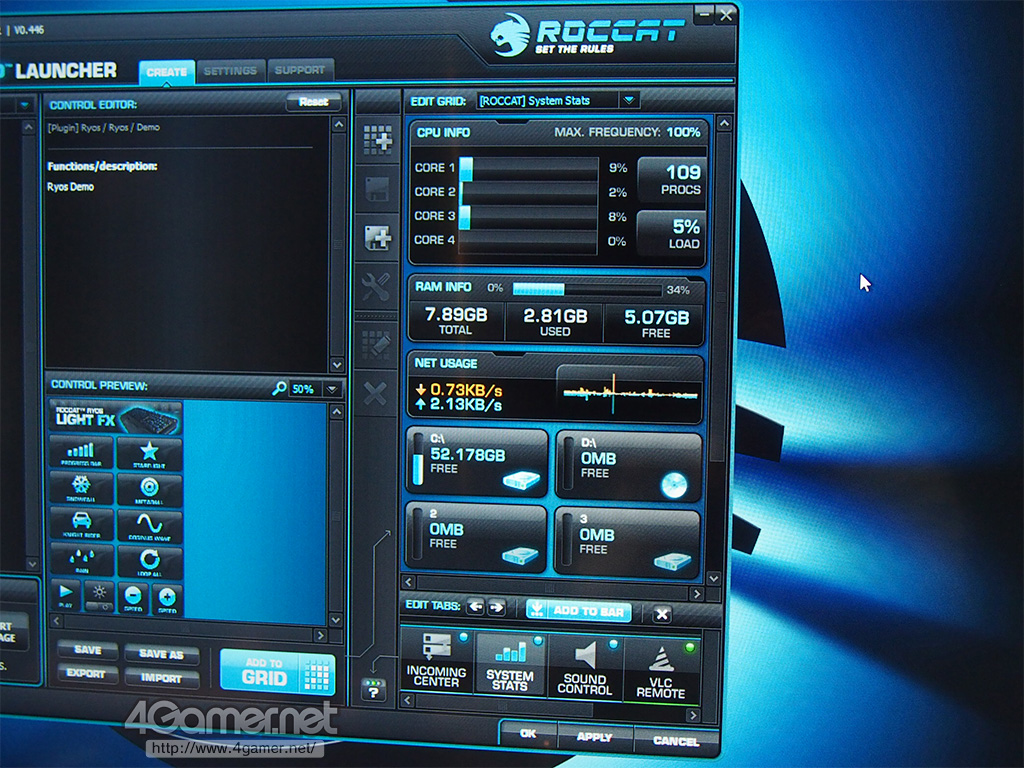Screen dimensions: 1024x768
Task: Open the Control Preview zoom 50% dropdown
Action: [332, 389]
